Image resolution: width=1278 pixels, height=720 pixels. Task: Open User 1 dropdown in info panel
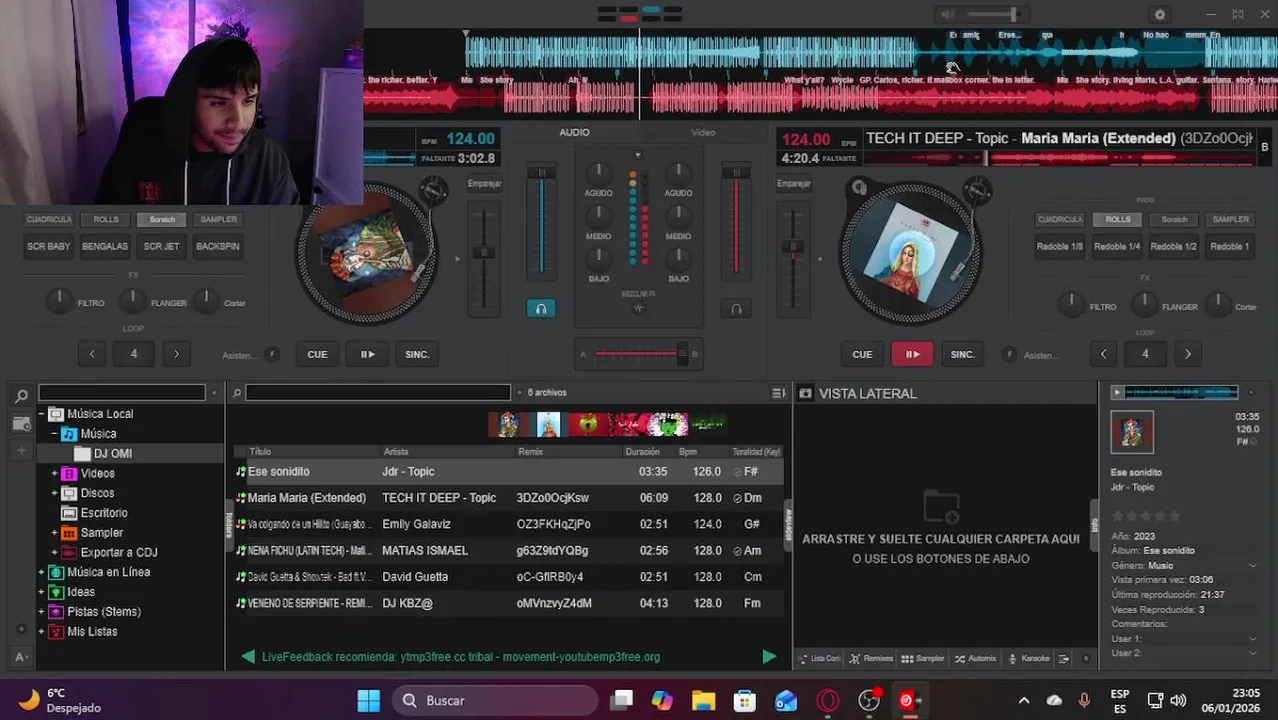point(1253,639)
